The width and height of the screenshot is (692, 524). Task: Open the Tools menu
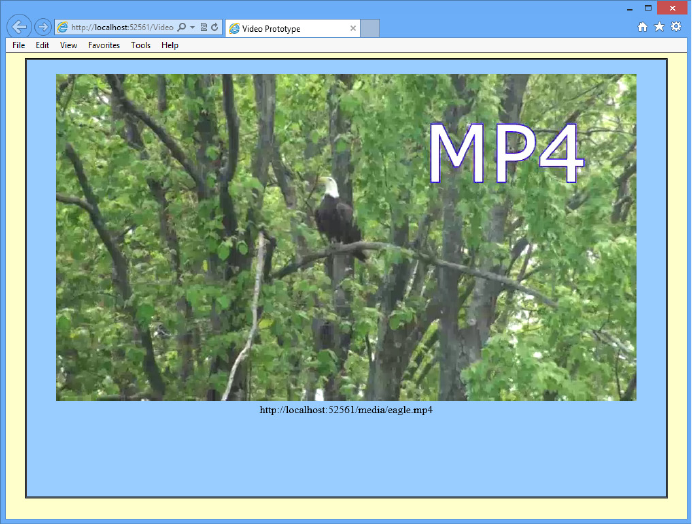pyautogui.click(x=141, y=45)
